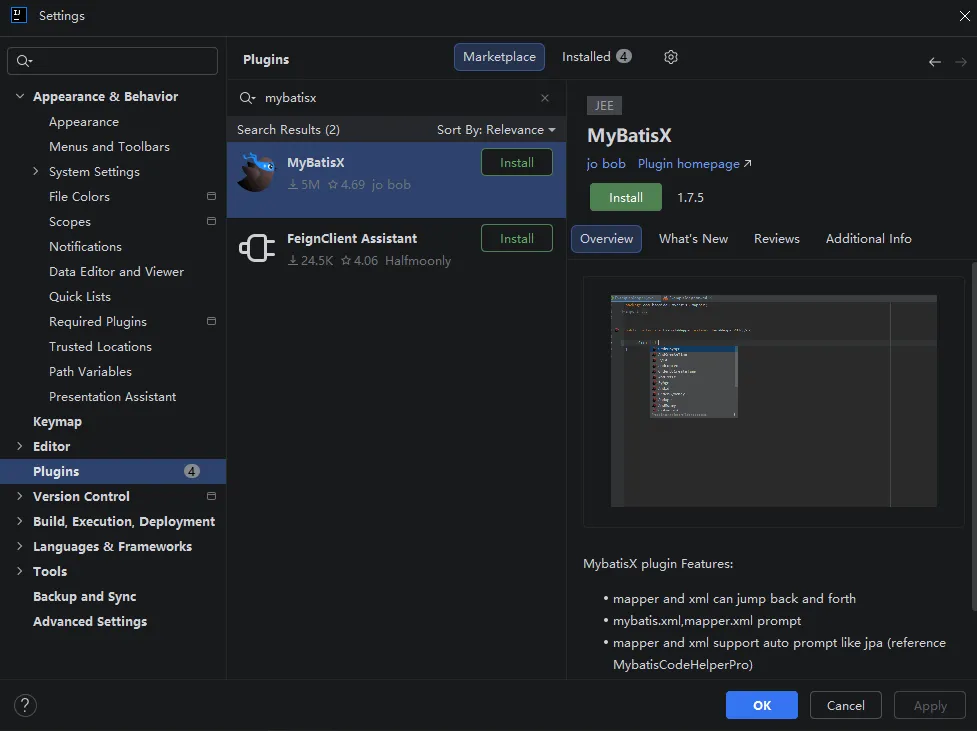Click the FeignClient Assistant plug icon
The height and width of the screenshot is (731, 977).
257,248
